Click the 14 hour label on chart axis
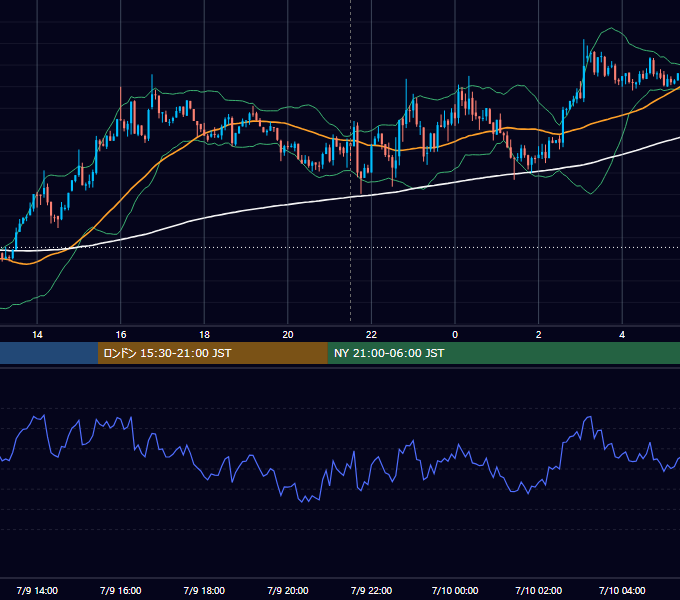The width and height of the screenshot is (680, 600). pyautogui.click(x=37, y=335)
